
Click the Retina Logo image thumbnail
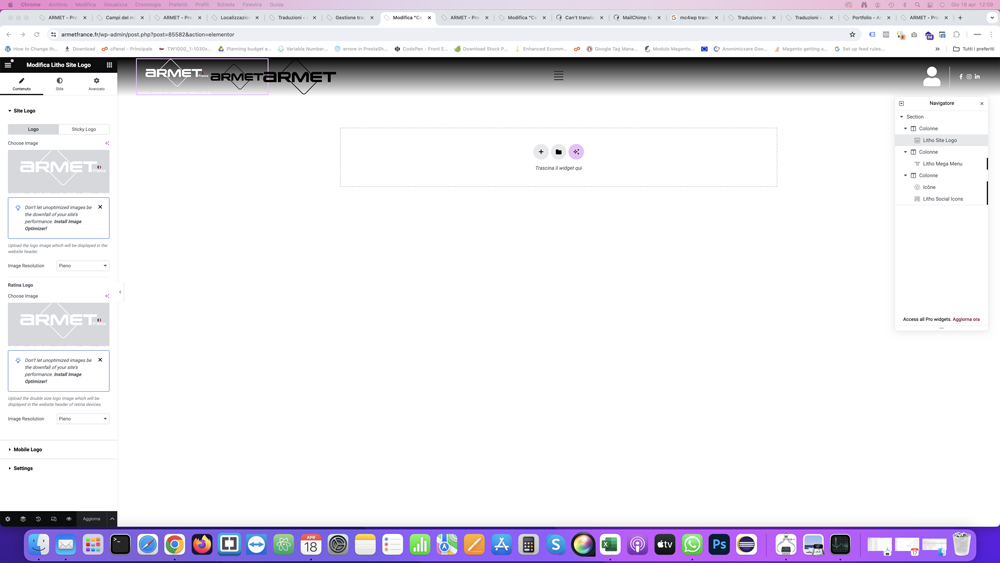tap(59, 325)
